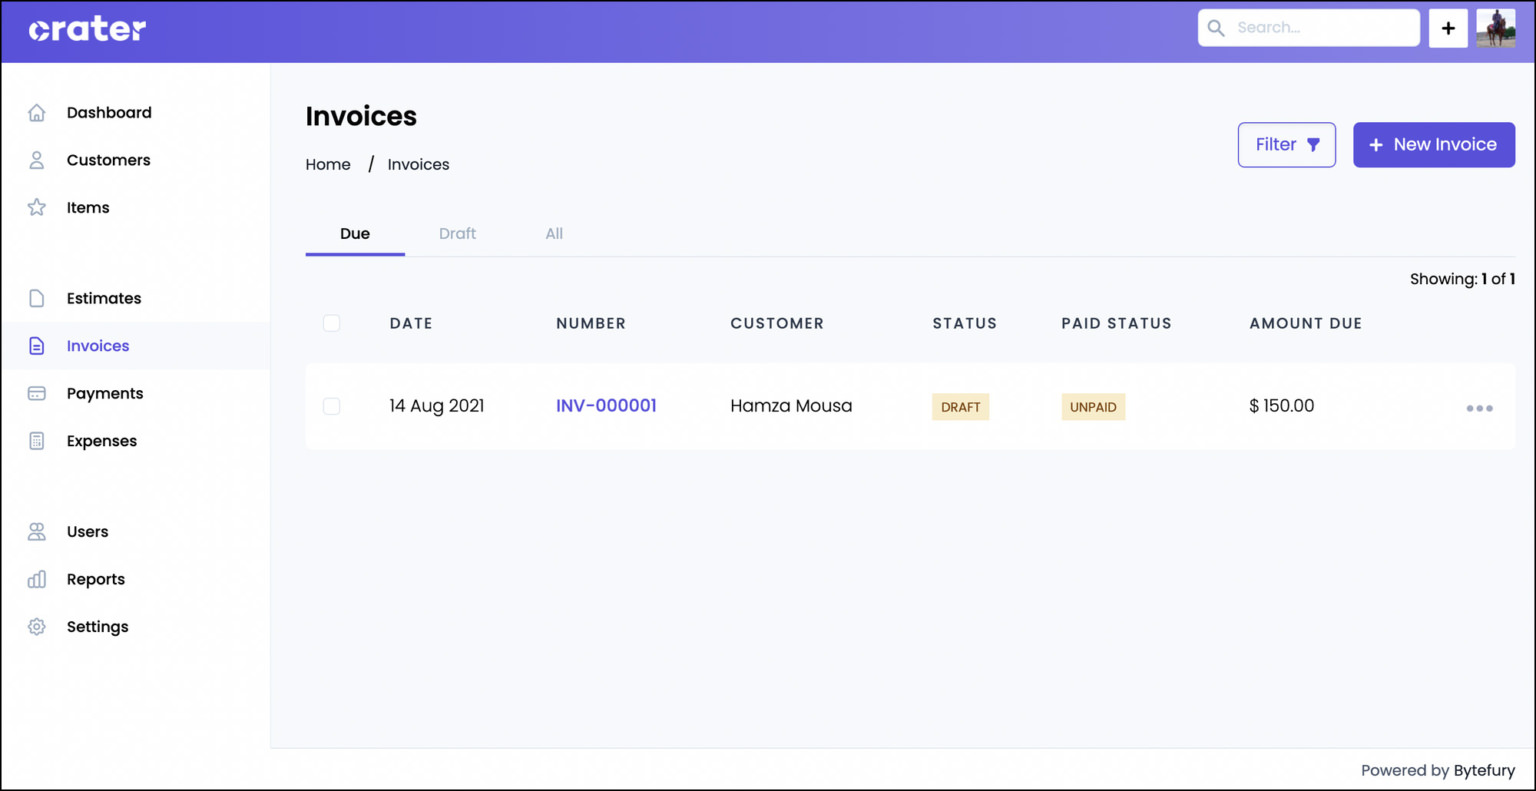1536x791 pixels.
Task: Open invoice INV-000001 link
Action: point(606,406)
